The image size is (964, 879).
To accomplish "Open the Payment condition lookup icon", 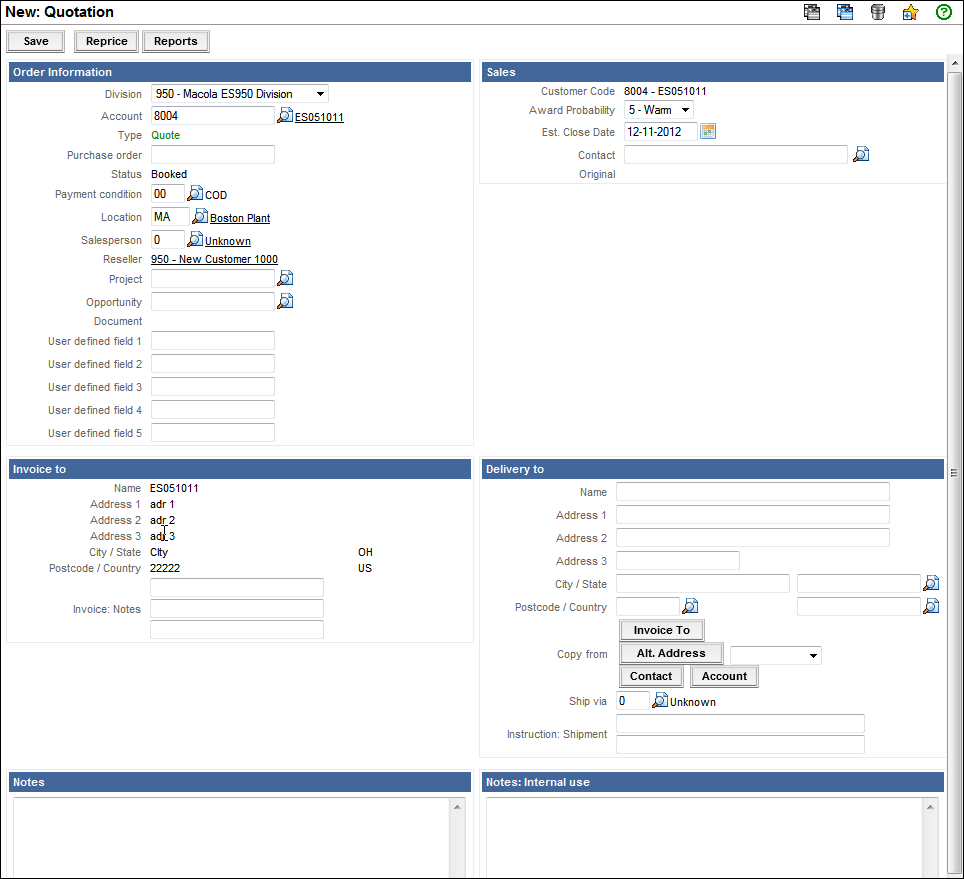I will [x=195, y=194].
